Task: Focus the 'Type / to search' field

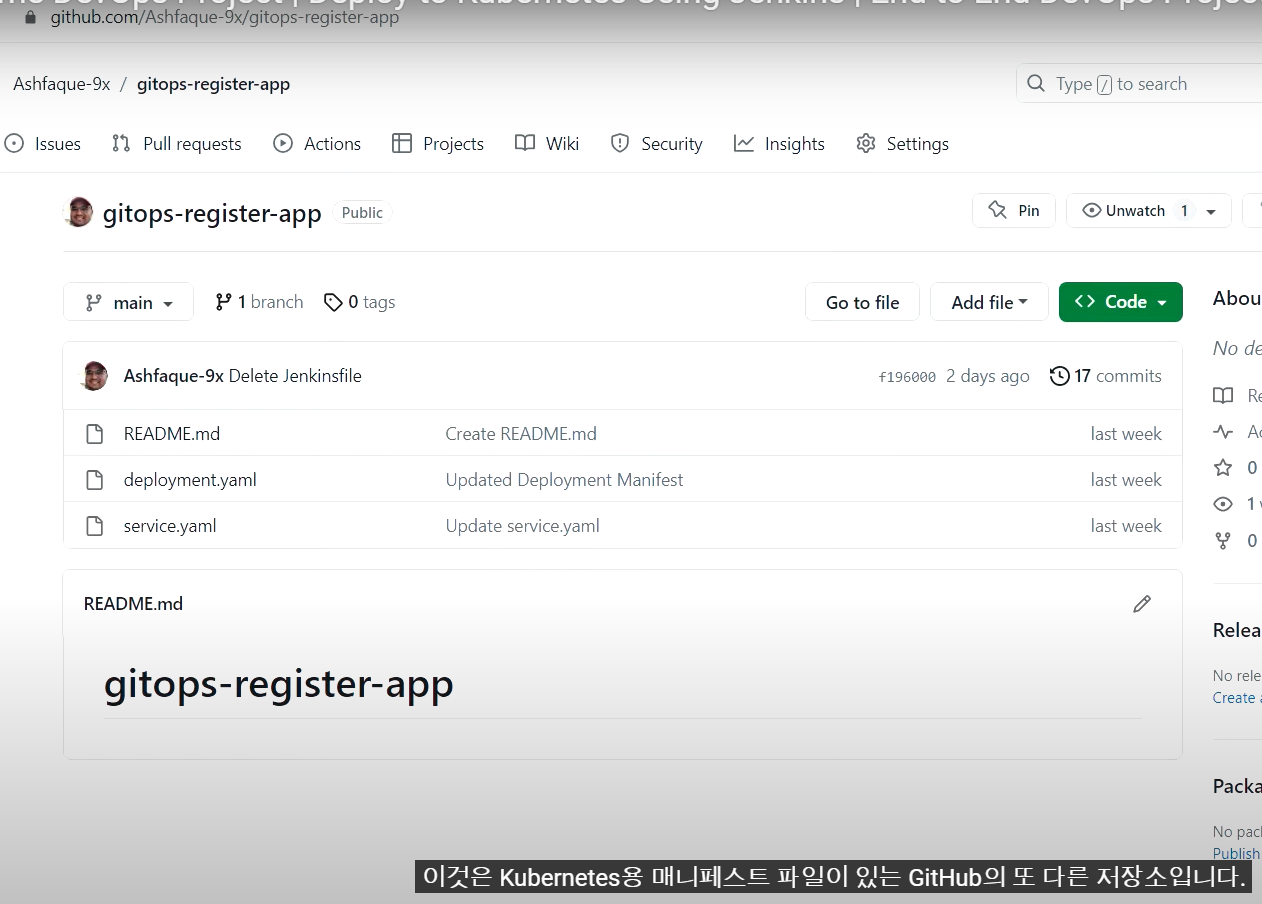Action: pos(1140,84)
